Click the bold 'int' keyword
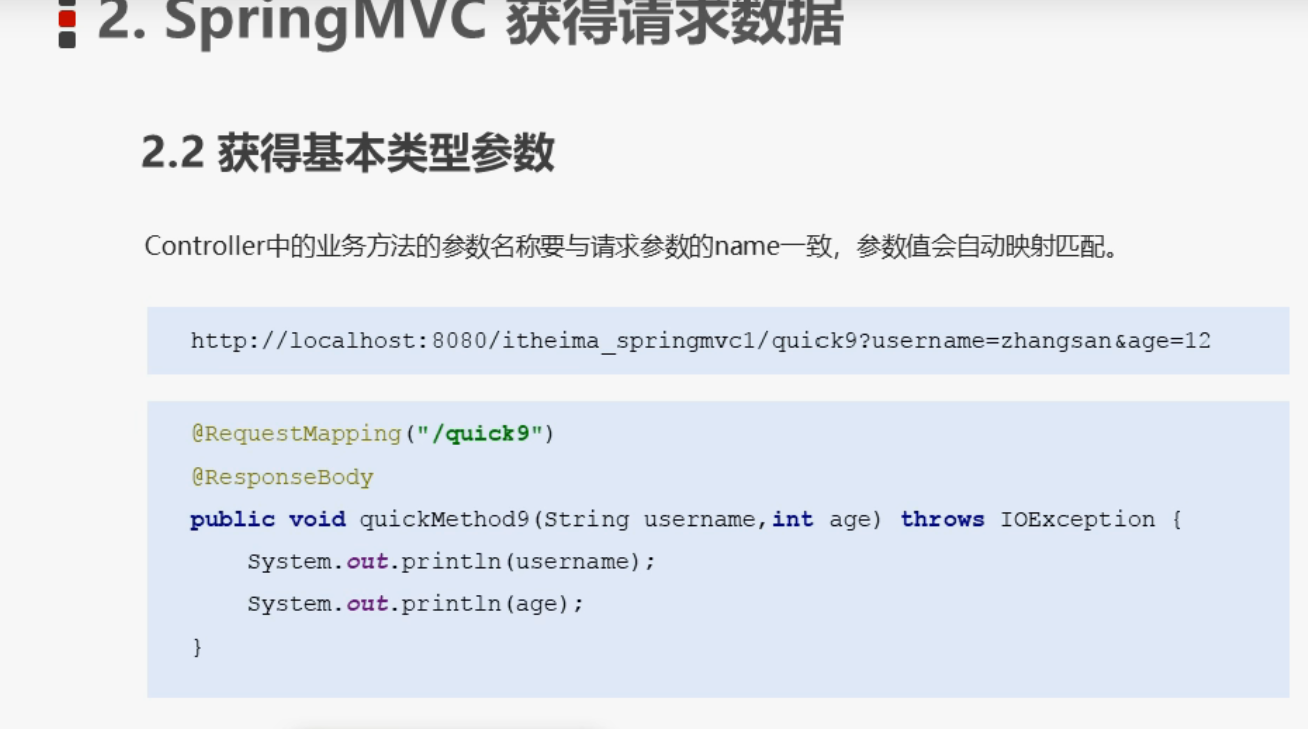 tap(792, 520)
